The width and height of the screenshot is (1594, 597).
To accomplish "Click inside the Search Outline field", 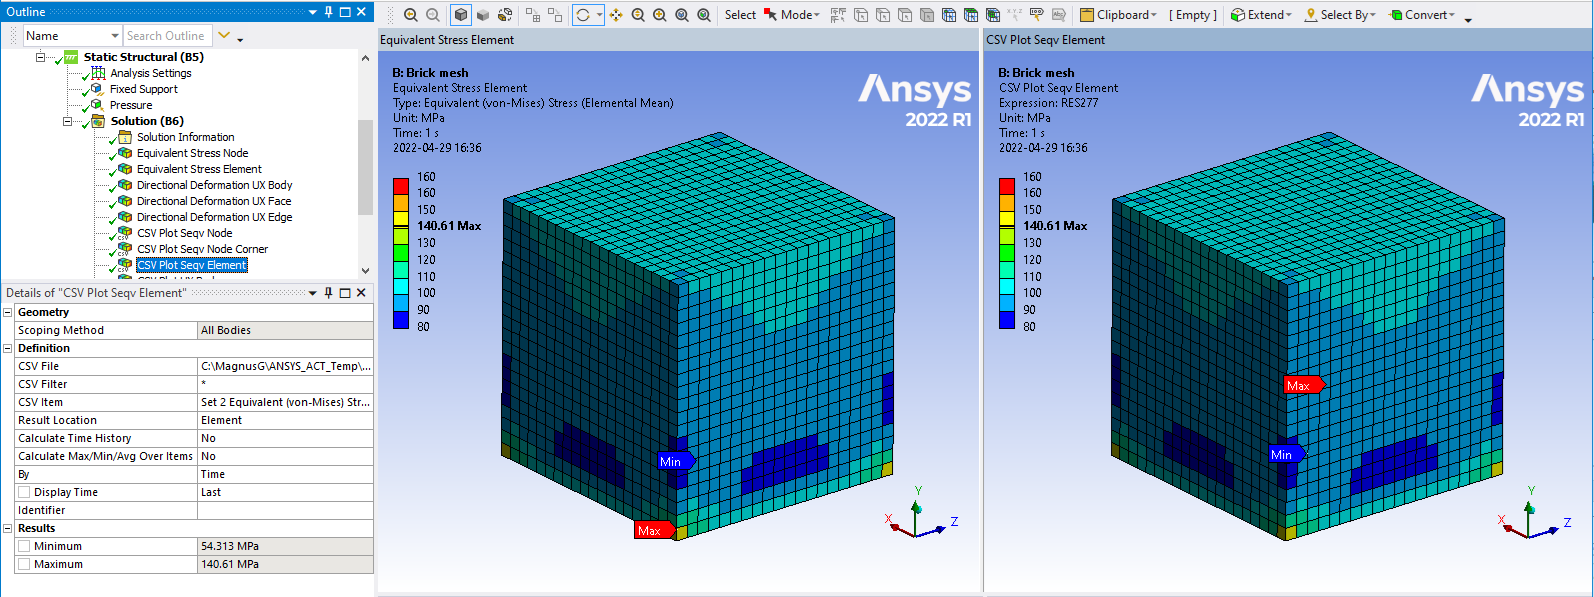I will 167,36.
